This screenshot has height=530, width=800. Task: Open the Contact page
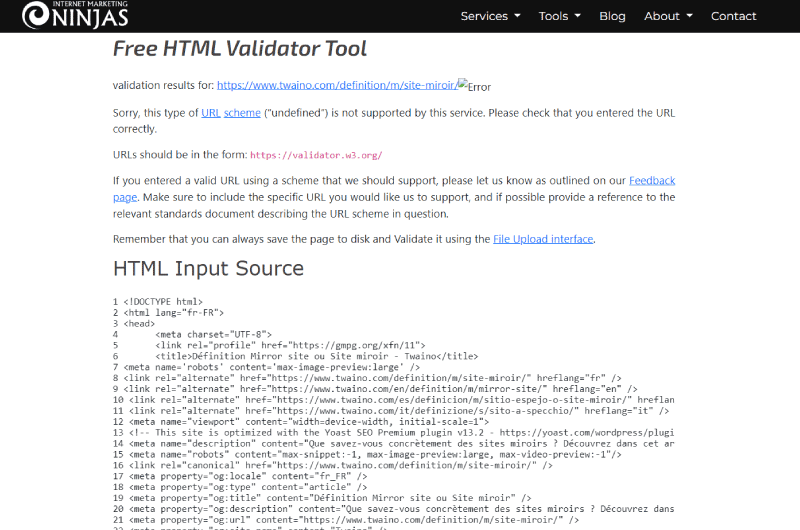(x=733, y=16)
